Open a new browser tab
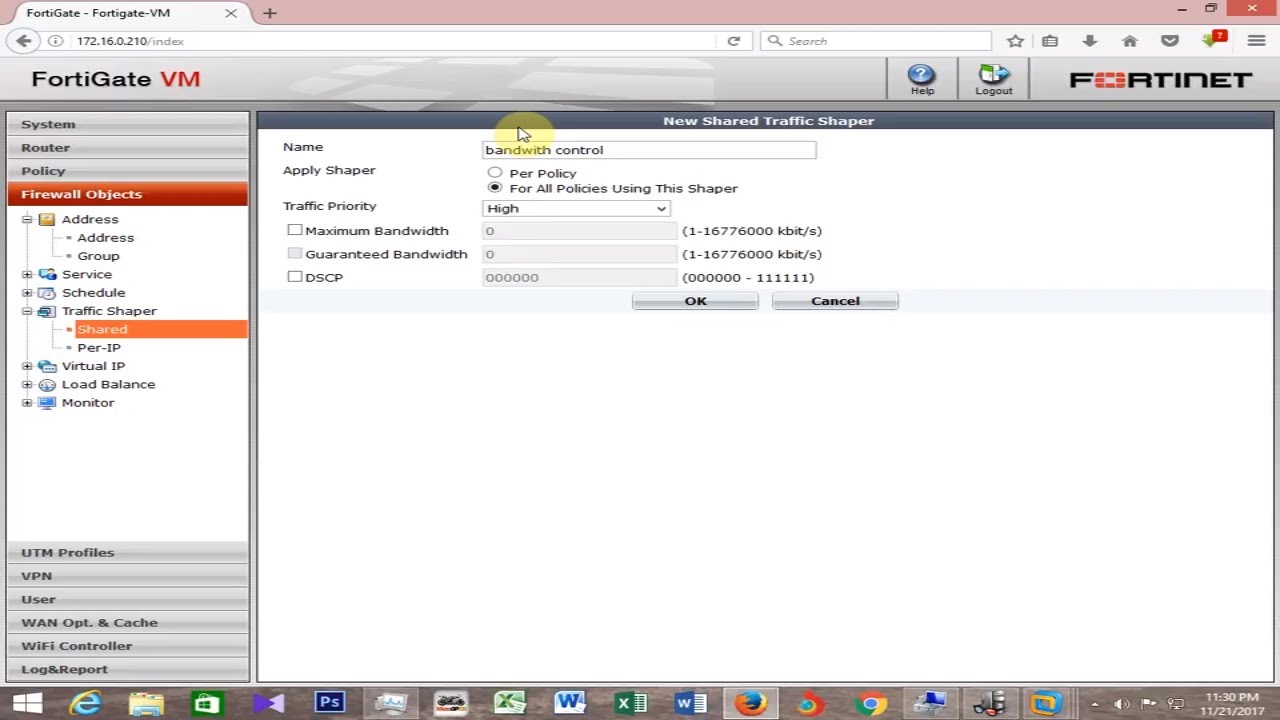 coord(270,13)
